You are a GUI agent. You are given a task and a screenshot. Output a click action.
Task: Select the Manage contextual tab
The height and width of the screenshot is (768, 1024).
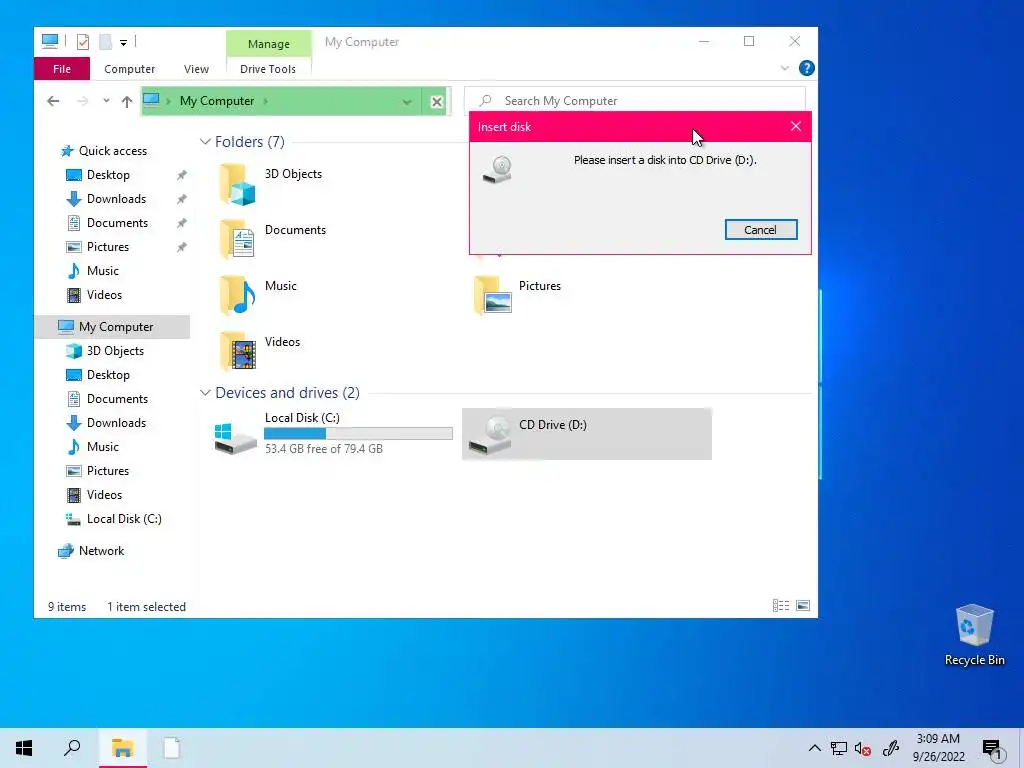268,44
